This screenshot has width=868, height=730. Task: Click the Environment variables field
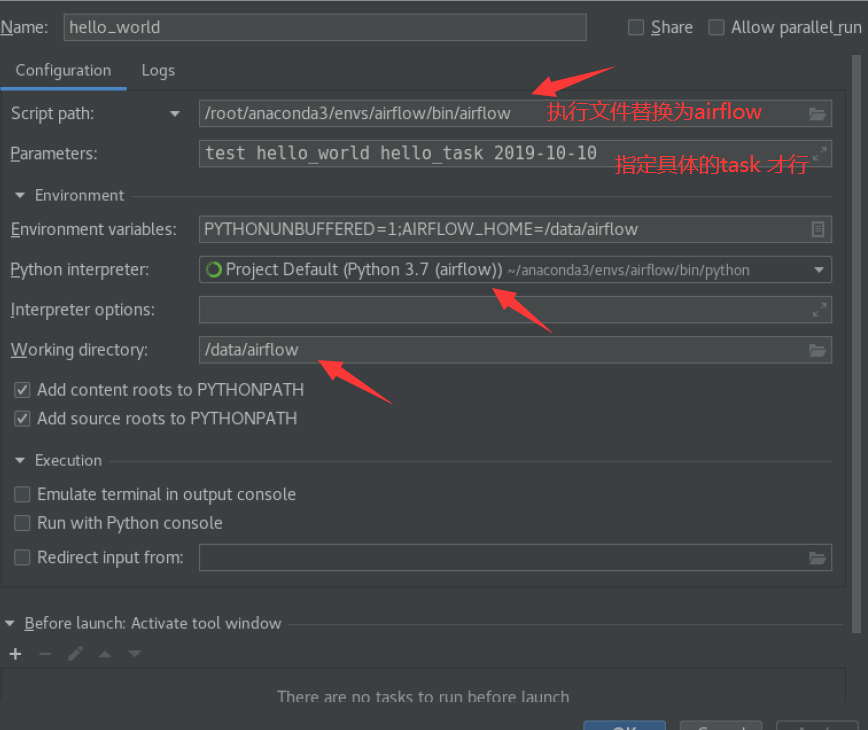pyautogui.click(x=515, y=229)
